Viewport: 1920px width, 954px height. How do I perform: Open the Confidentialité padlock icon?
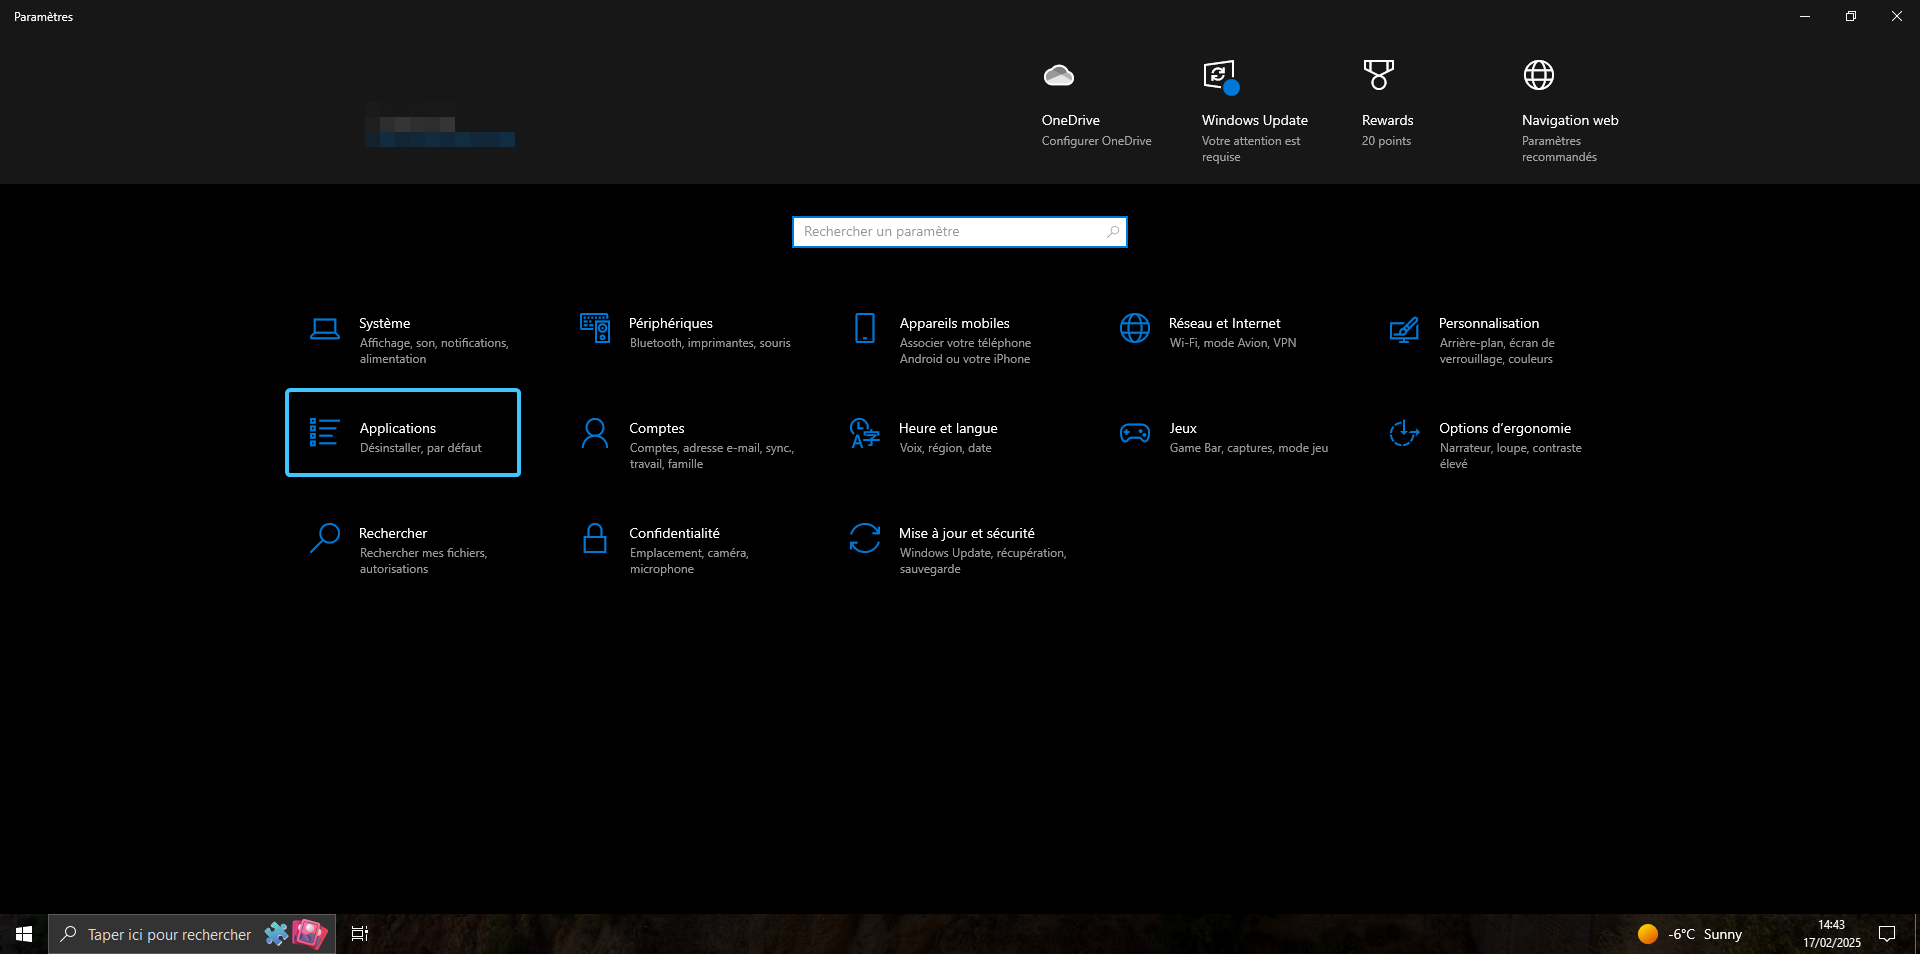point(595,538)
